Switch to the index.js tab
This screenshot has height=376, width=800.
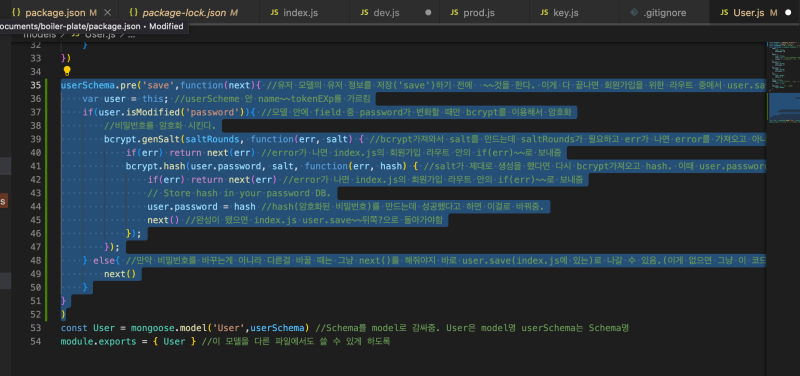point(305,12)
